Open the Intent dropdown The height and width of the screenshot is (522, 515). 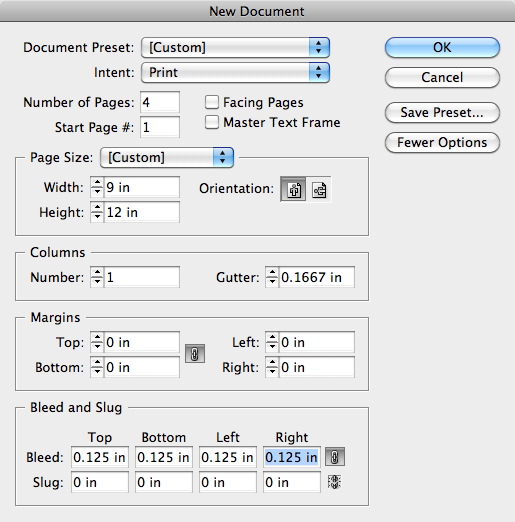tap(235, 72)
